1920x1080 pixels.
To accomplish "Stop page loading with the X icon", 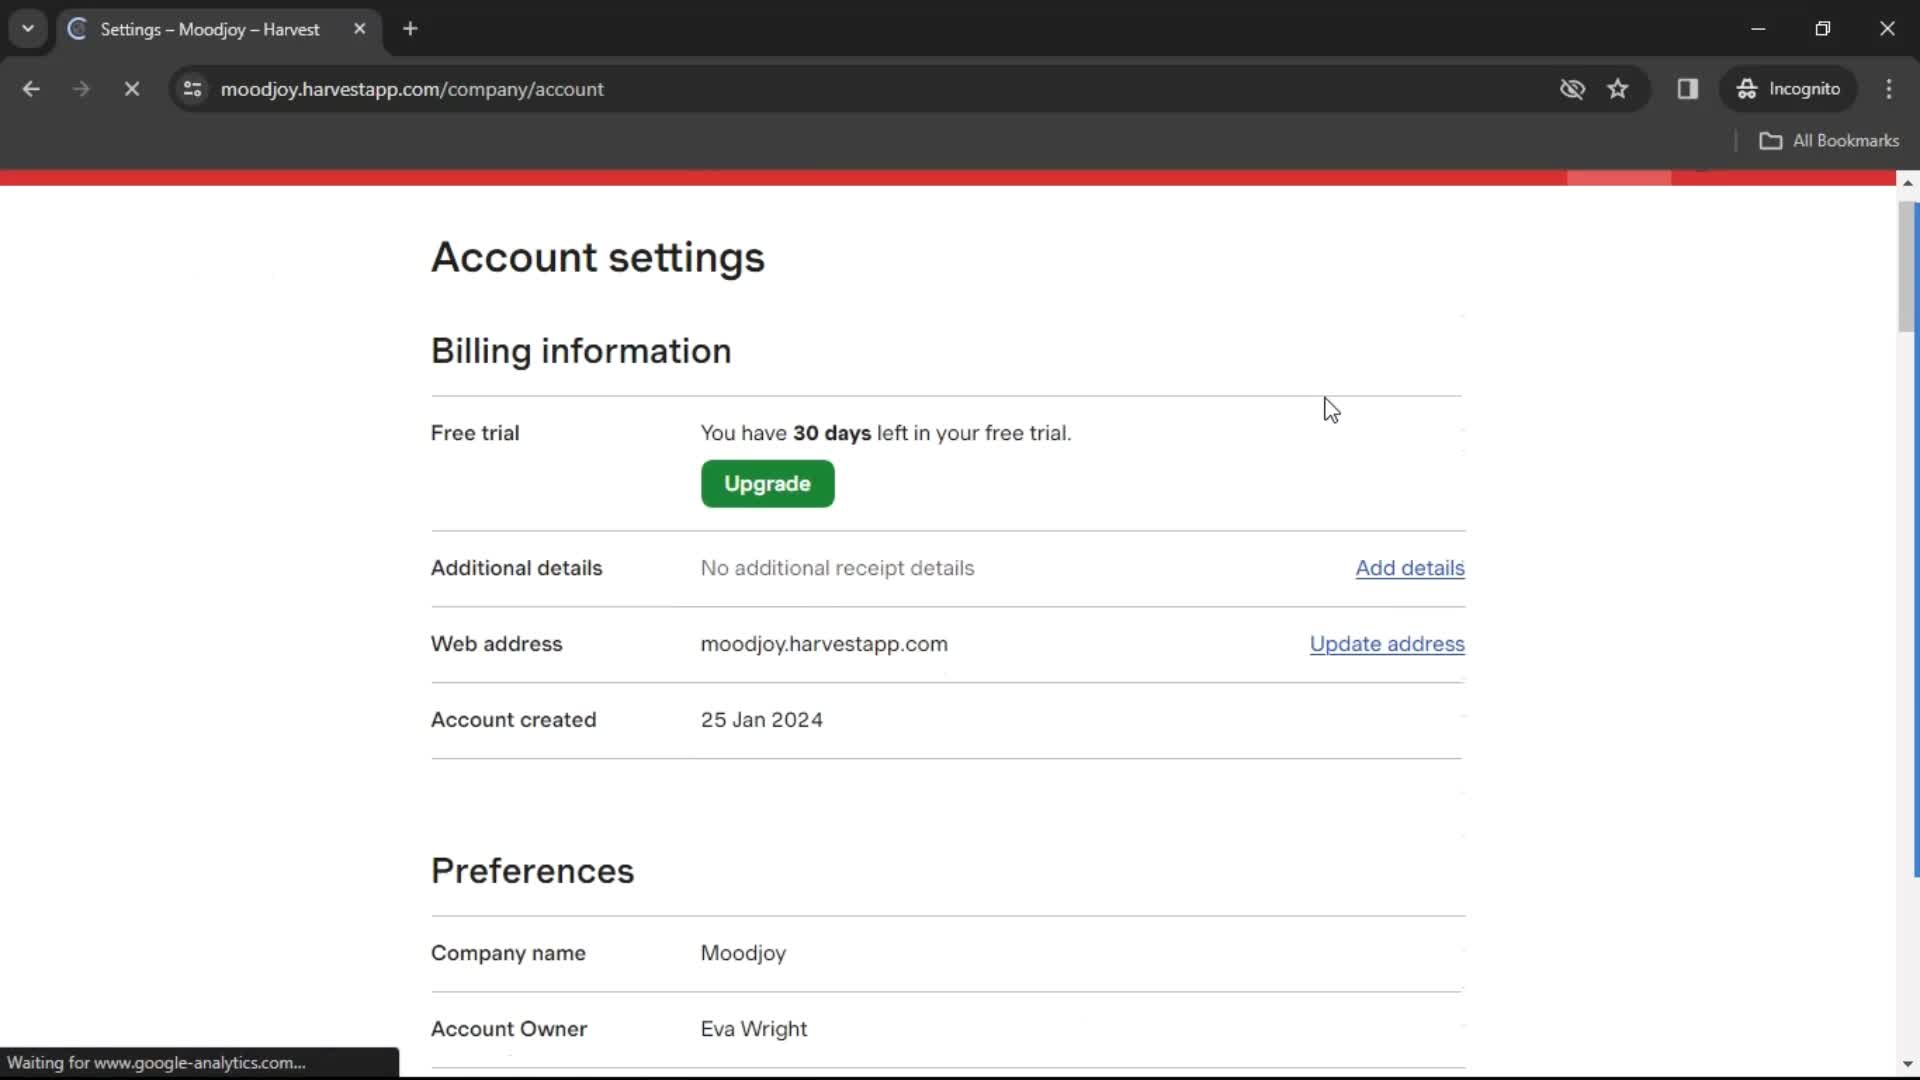I will point(131,89).
